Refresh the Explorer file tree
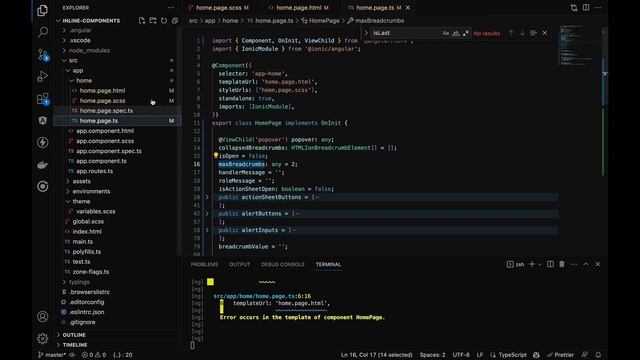 164,20
